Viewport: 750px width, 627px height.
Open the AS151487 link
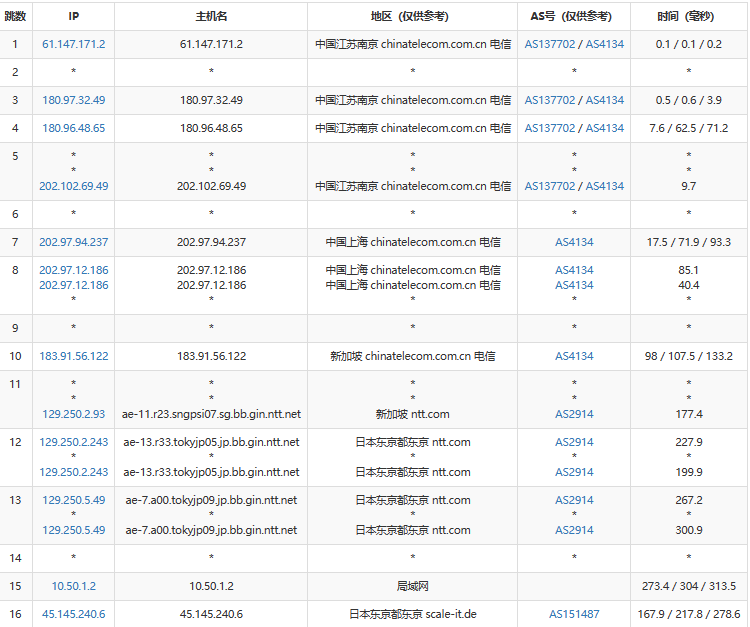click(574, 614)
